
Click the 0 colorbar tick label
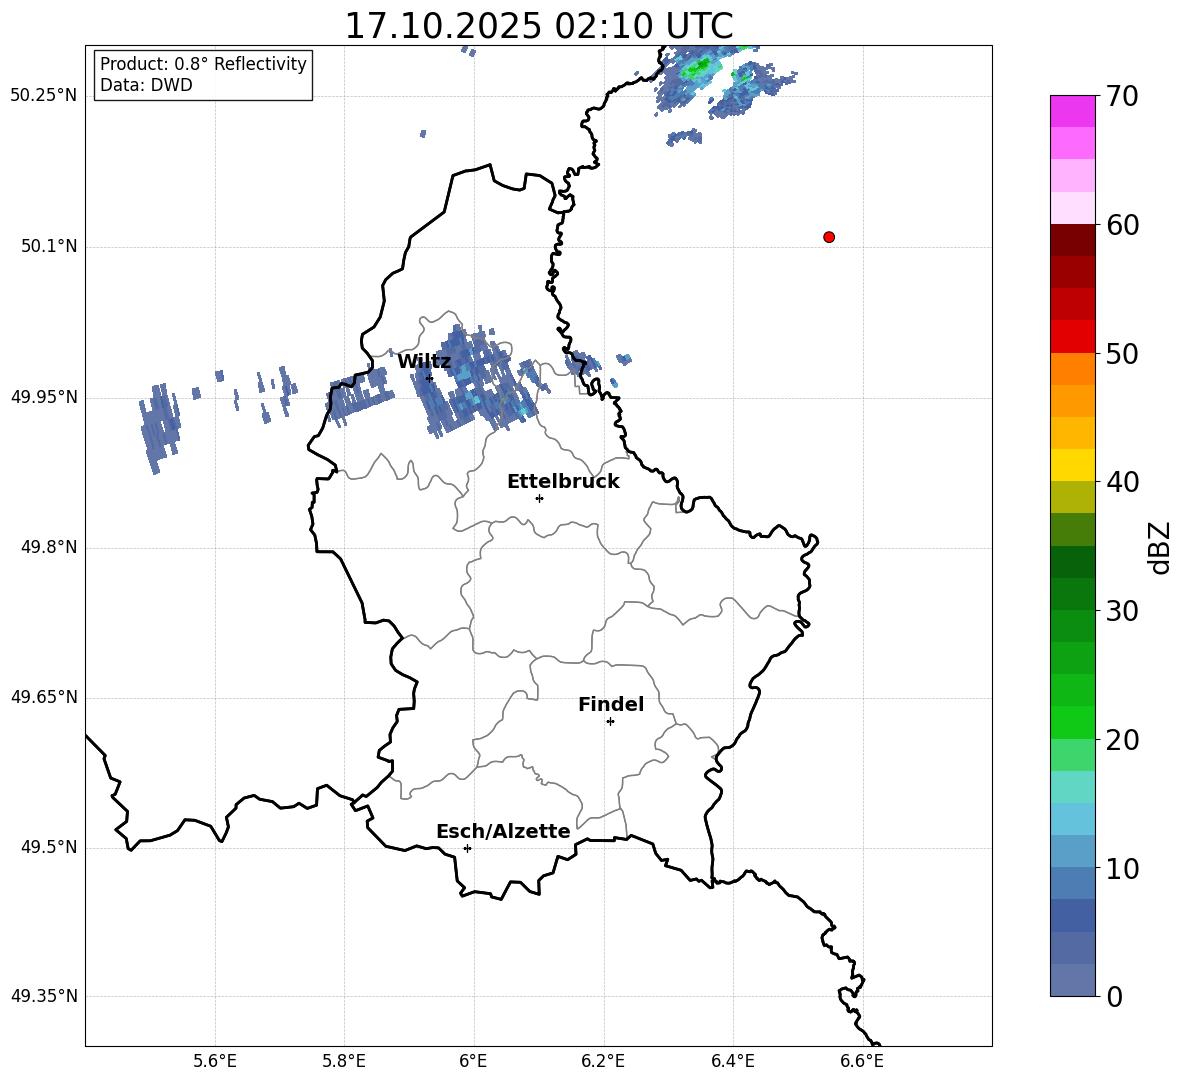tap(1114, 997)
